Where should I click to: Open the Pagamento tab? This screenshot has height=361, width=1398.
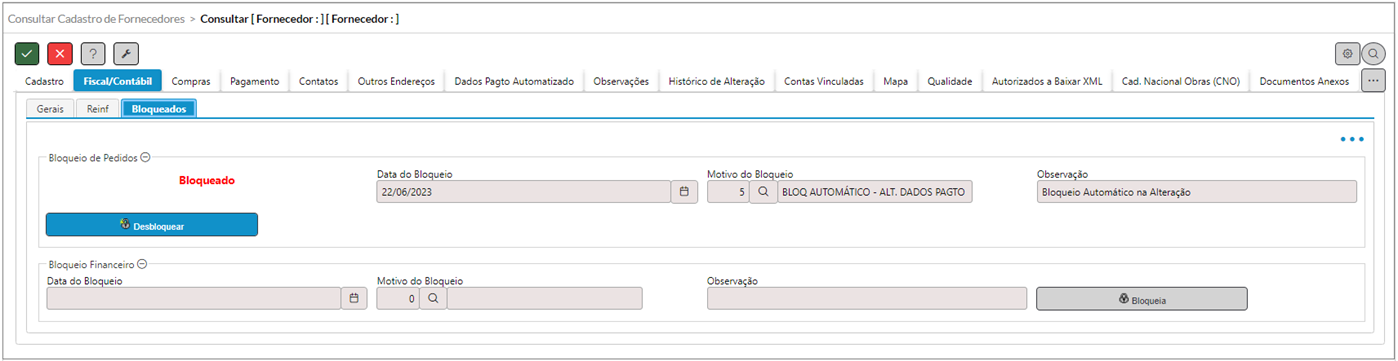254,81
